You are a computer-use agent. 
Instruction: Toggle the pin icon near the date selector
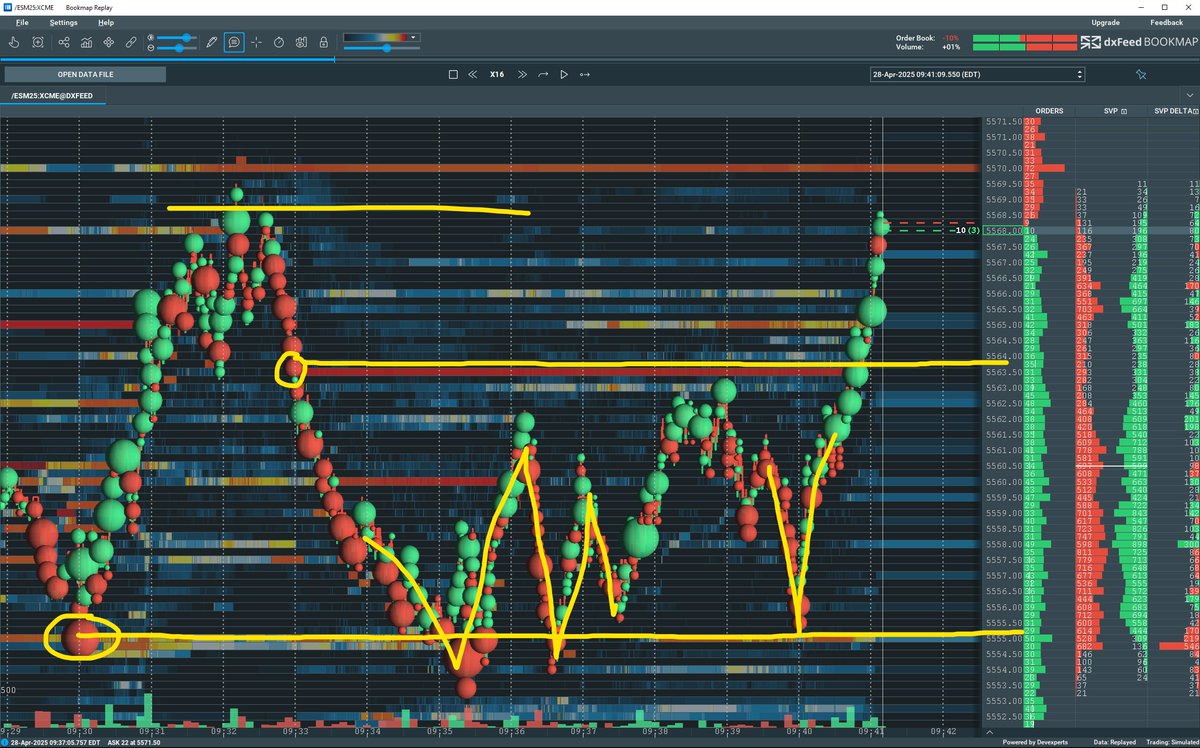pos(1142,74)
